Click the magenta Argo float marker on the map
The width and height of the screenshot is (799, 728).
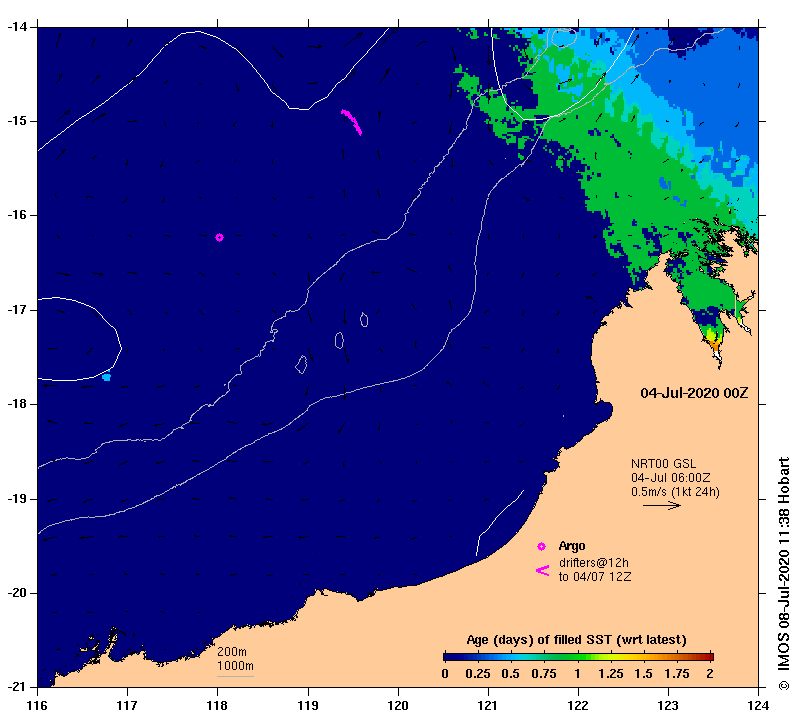click(x=219, y=237)
